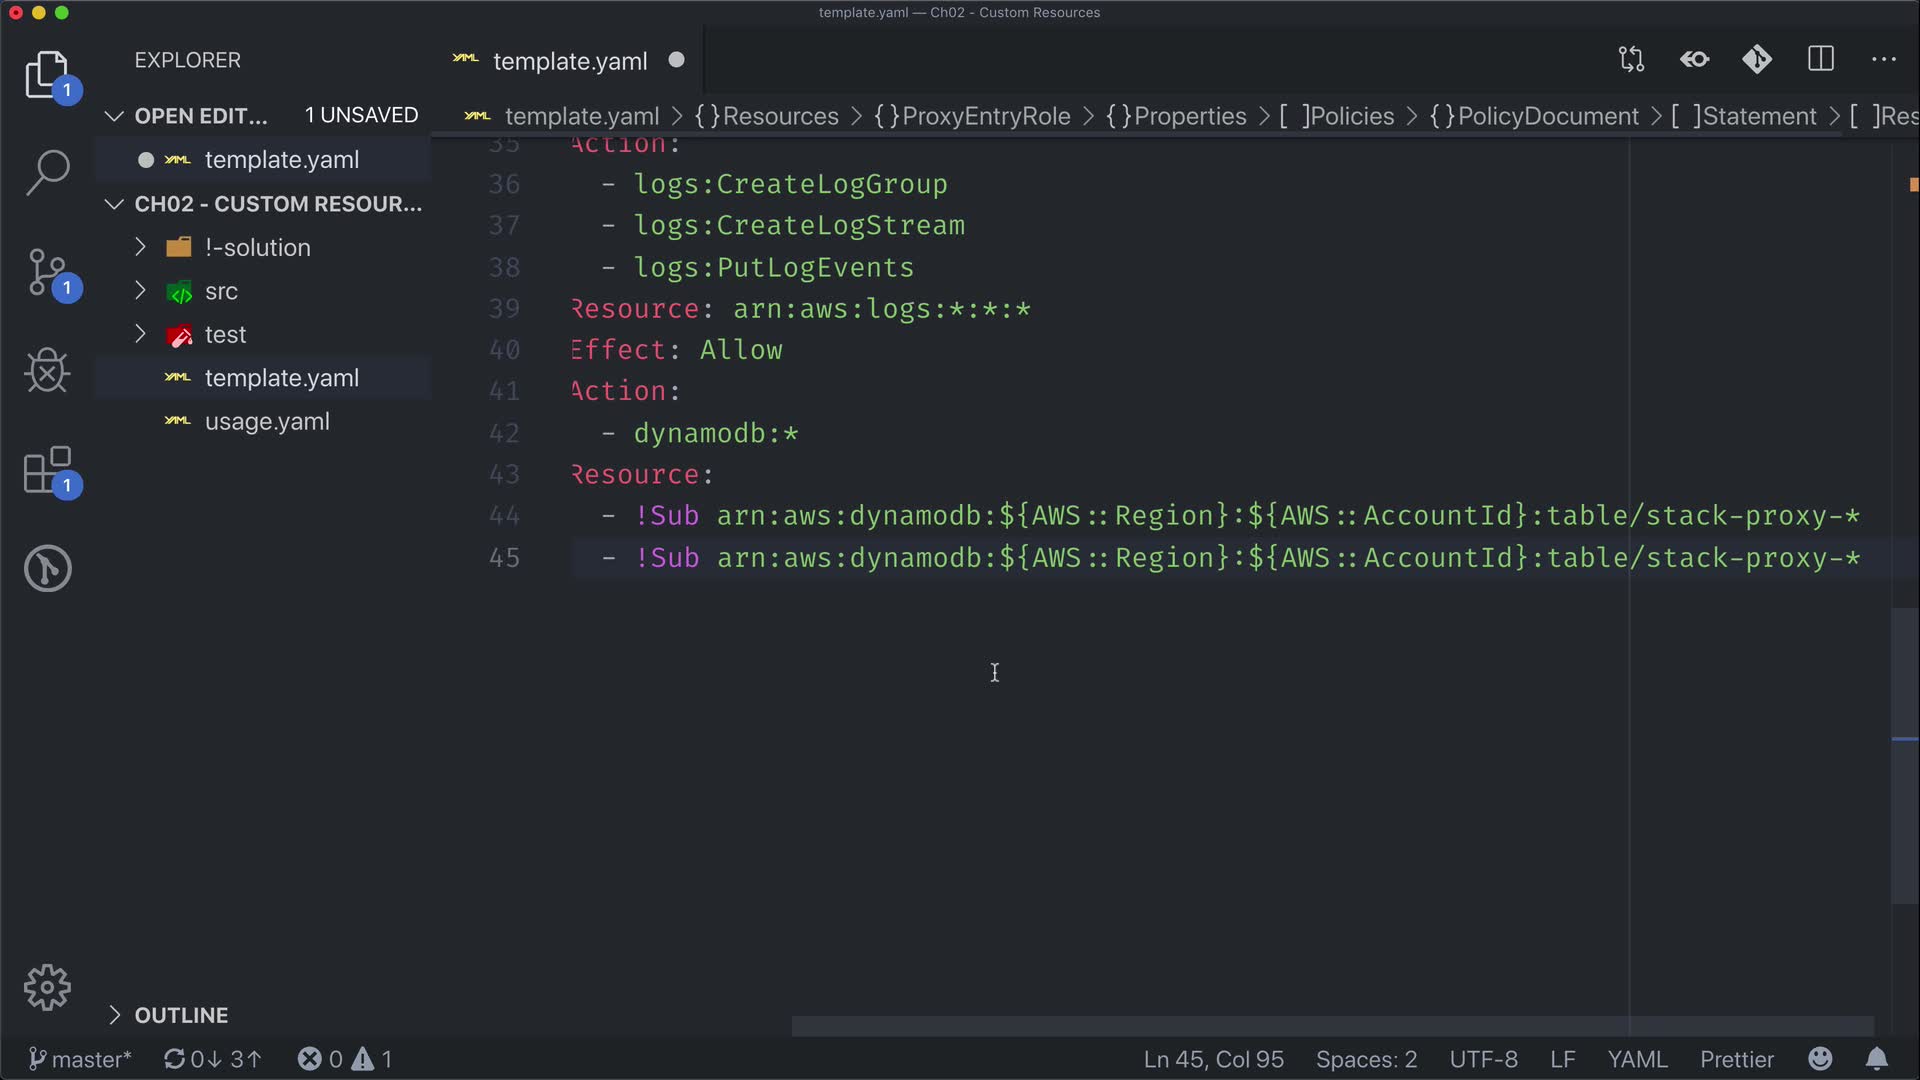1920x1080 pixels.
Task: Click the ProxyEntryRole breadcrumb item
Action: click(985, 116)
